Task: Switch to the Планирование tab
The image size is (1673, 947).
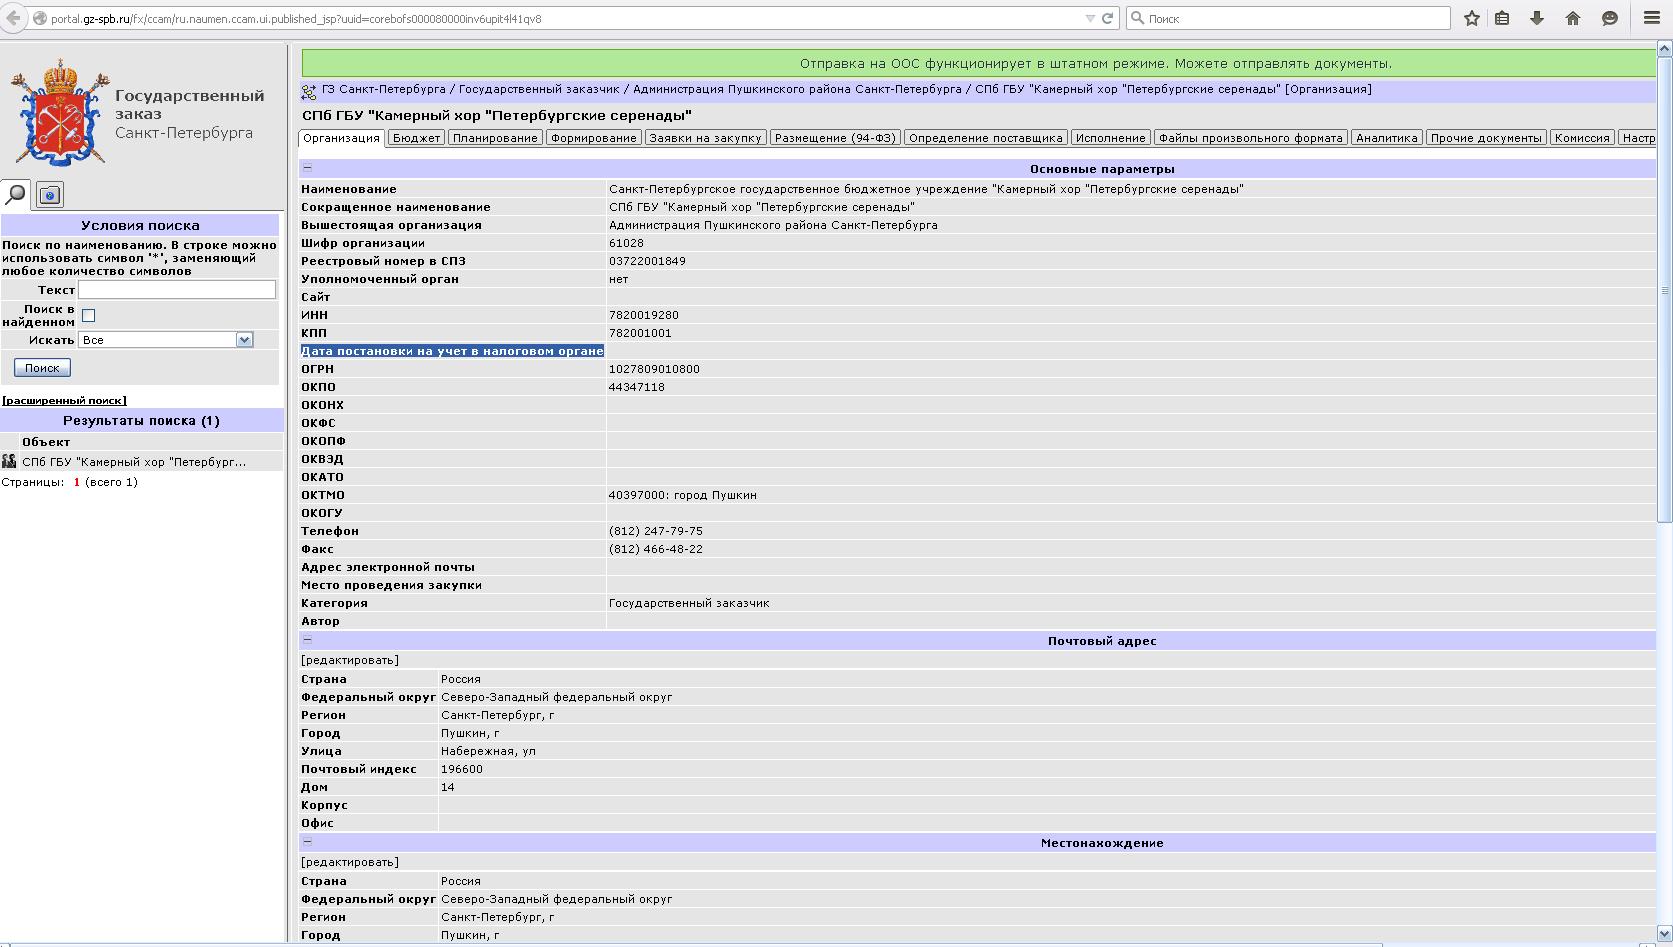Action: pos(495,138)
